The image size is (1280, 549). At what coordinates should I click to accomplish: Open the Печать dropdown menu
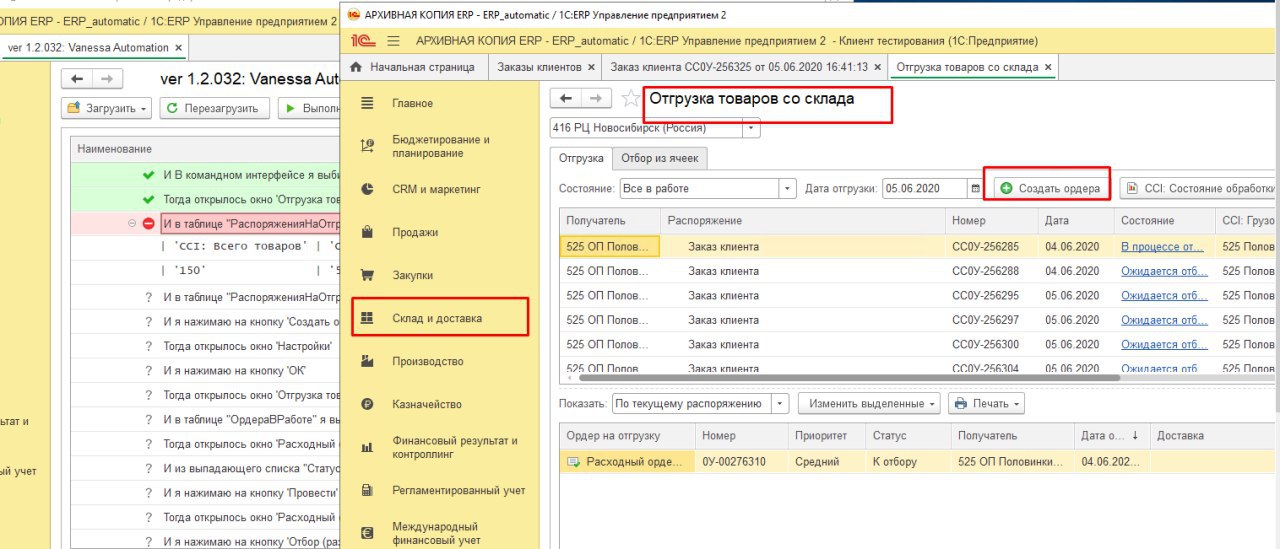coord(986,404)
